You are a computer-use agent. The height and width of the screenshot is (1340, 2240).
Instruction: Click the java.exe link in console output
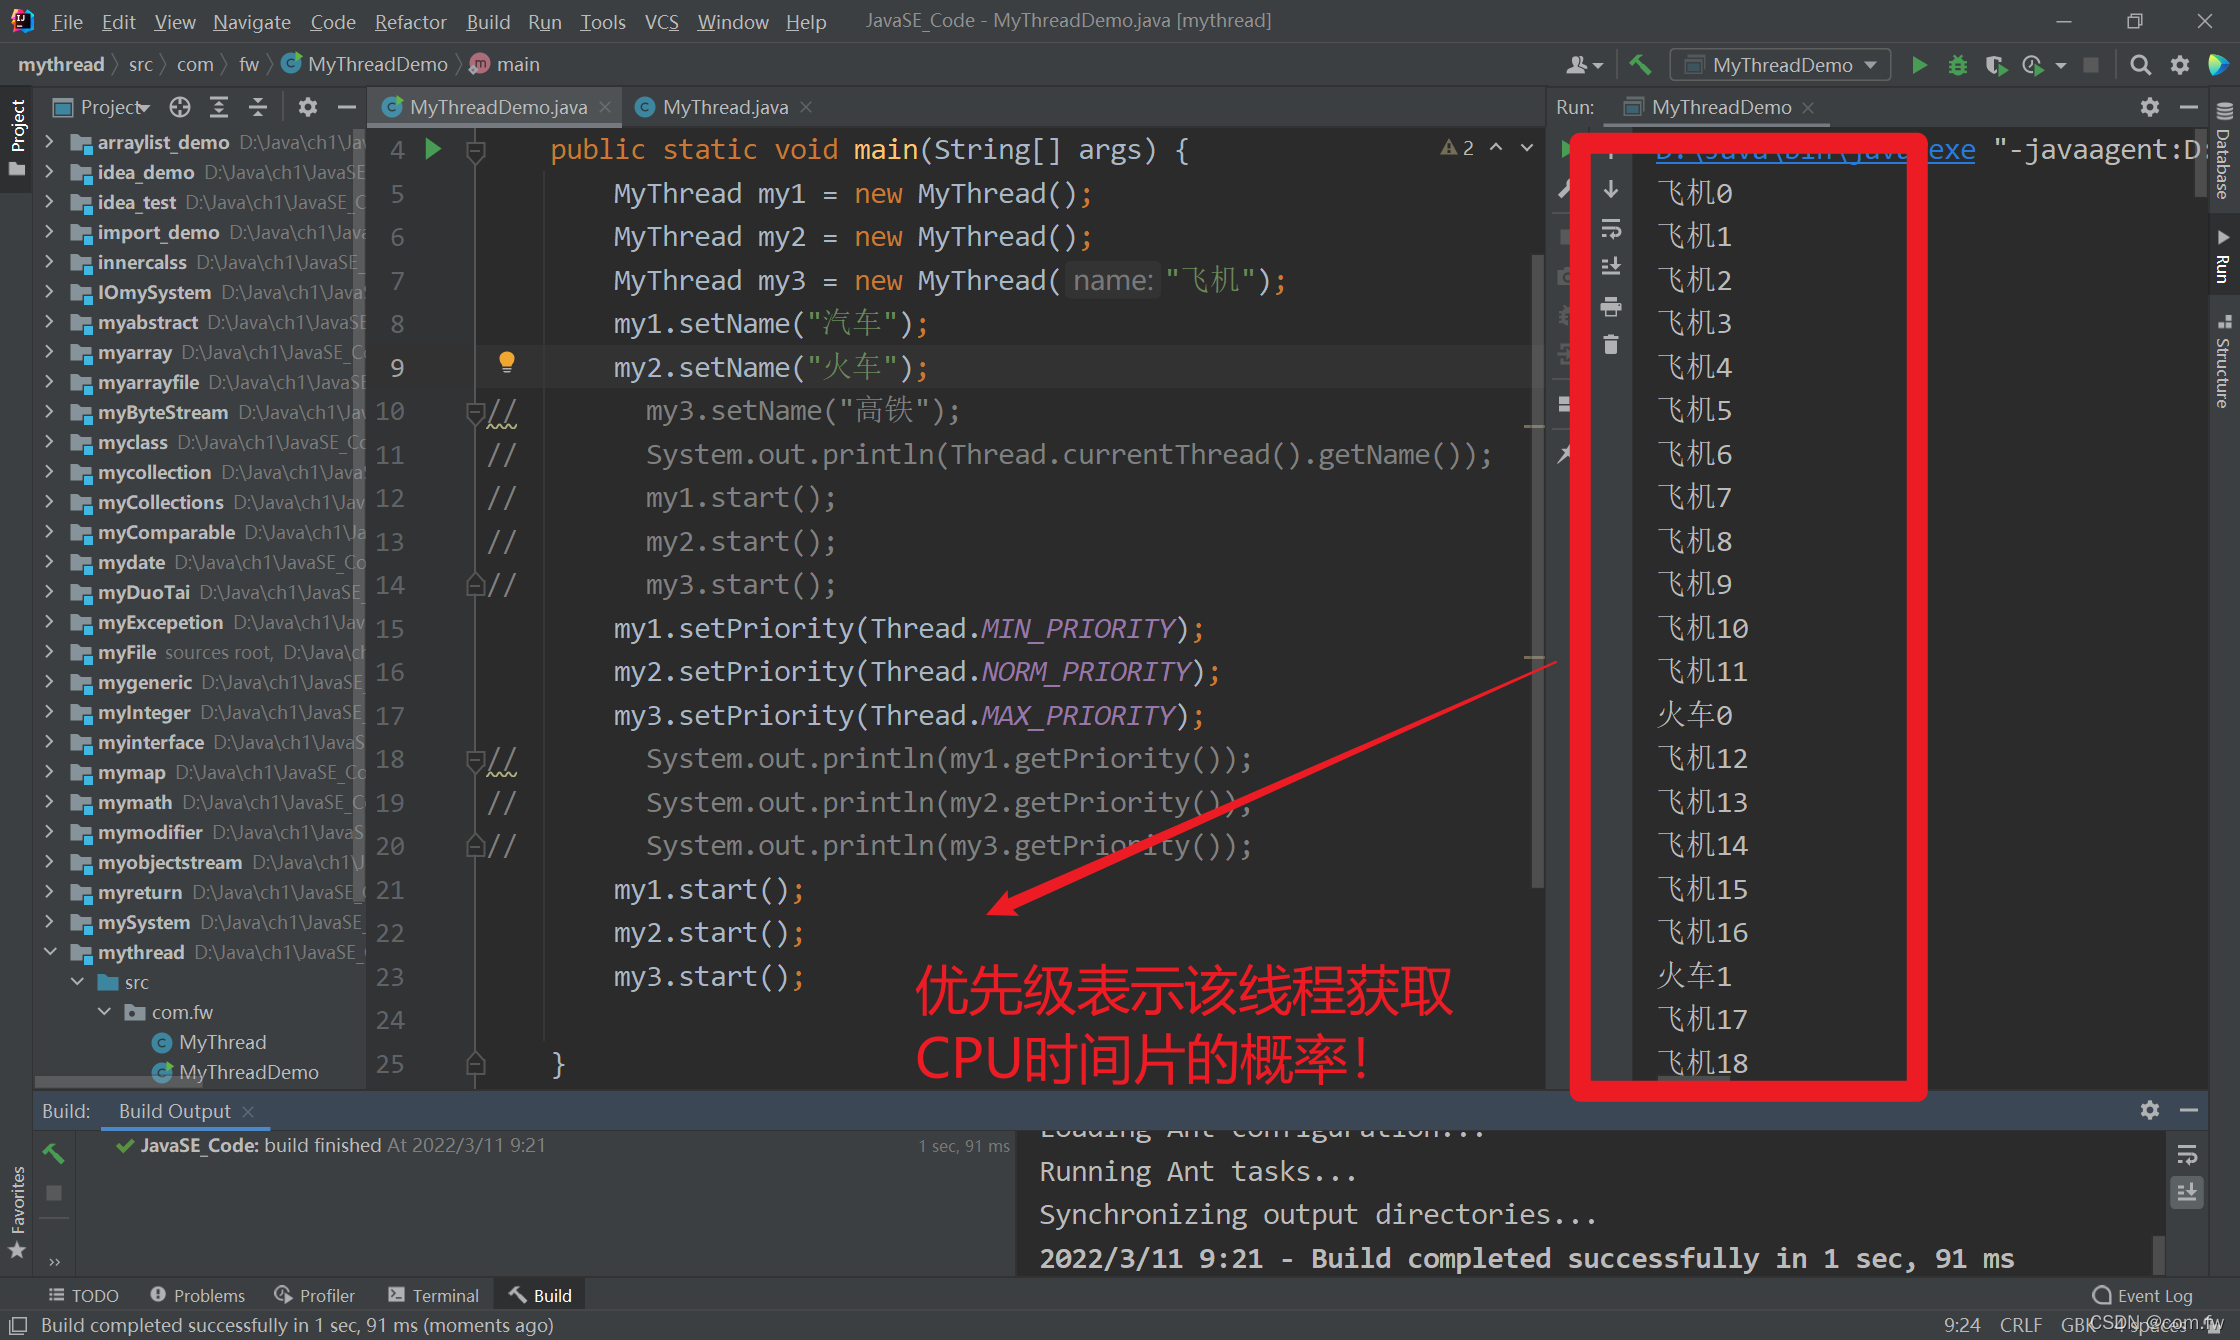1950,150
